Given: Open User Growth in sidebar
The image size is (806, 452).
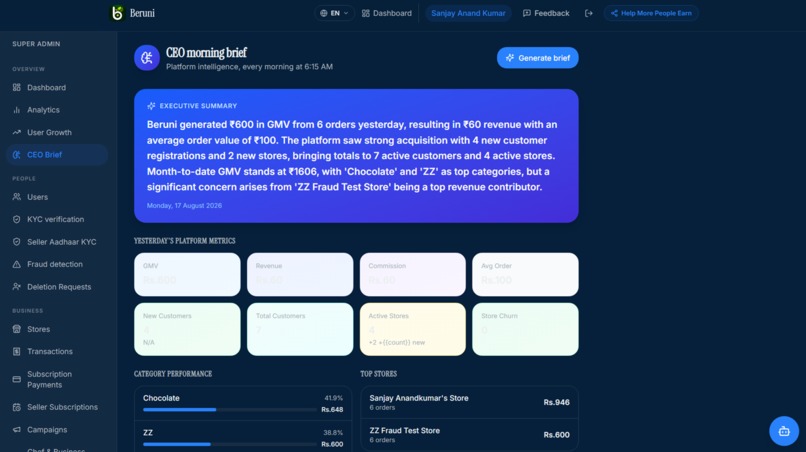Looking at the screenshot, I should tap(57, 132).
